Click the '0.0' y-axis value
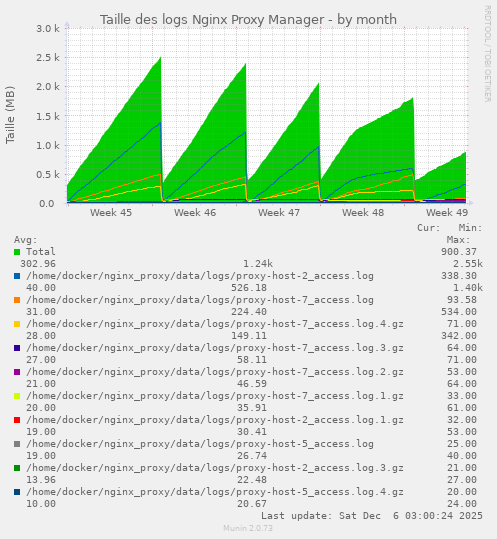Image resolution: width=497 pixels, height=539 pixels. click(x=46, y=204)
